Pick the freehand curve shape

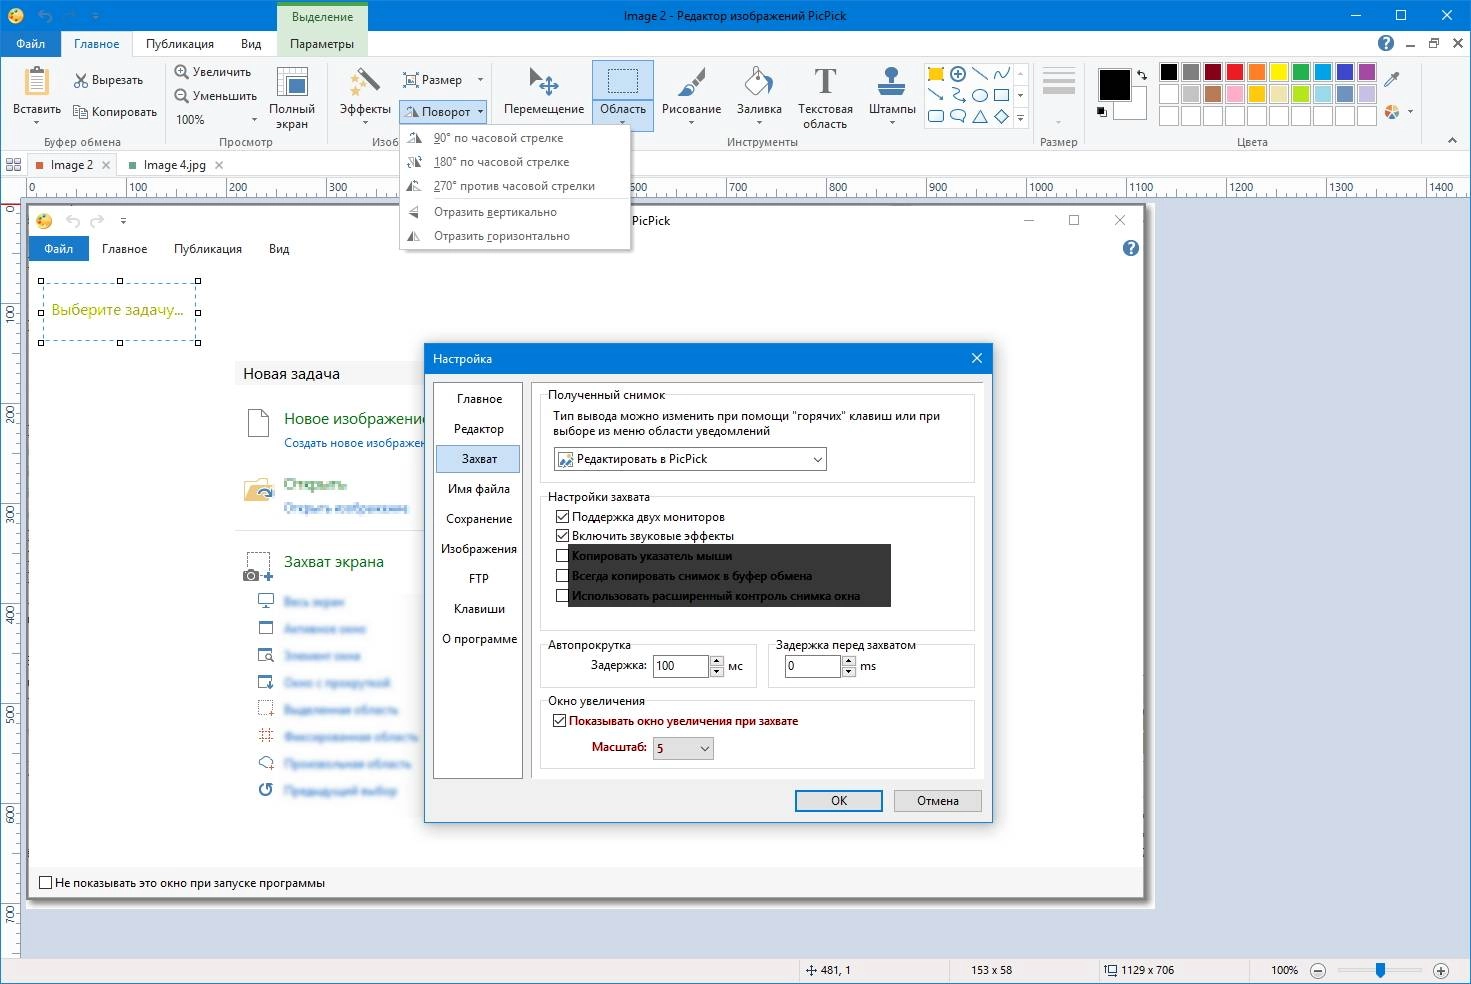[1002, 74]
